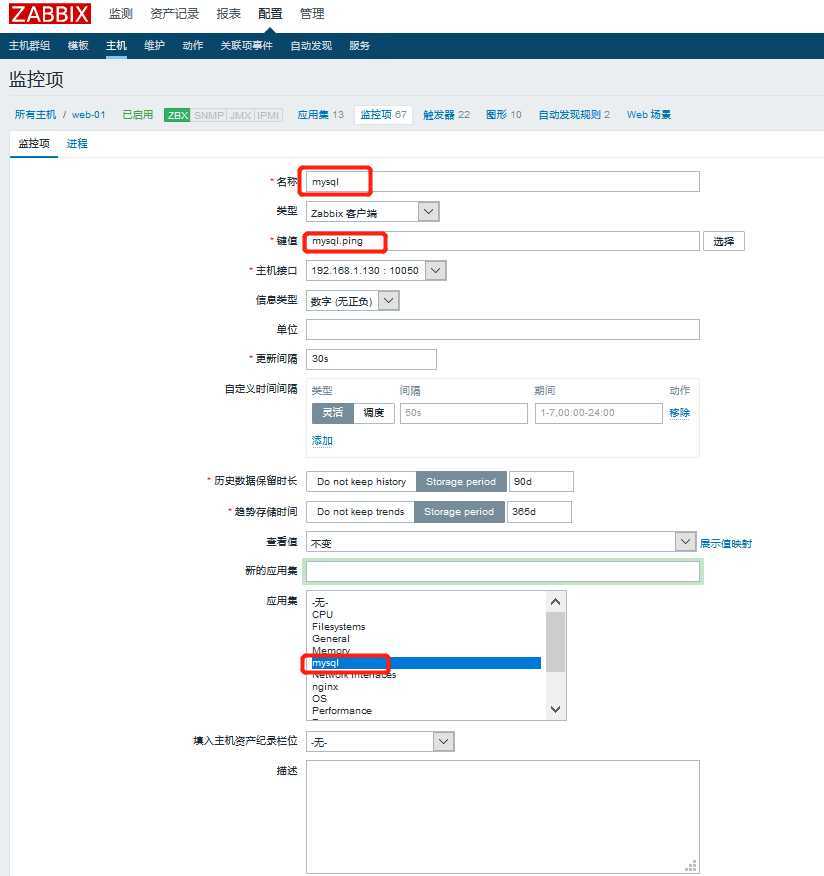Screen dimensions: 824x876
Task: Switch to the 监控项 form tab
Action: (34, 144)
